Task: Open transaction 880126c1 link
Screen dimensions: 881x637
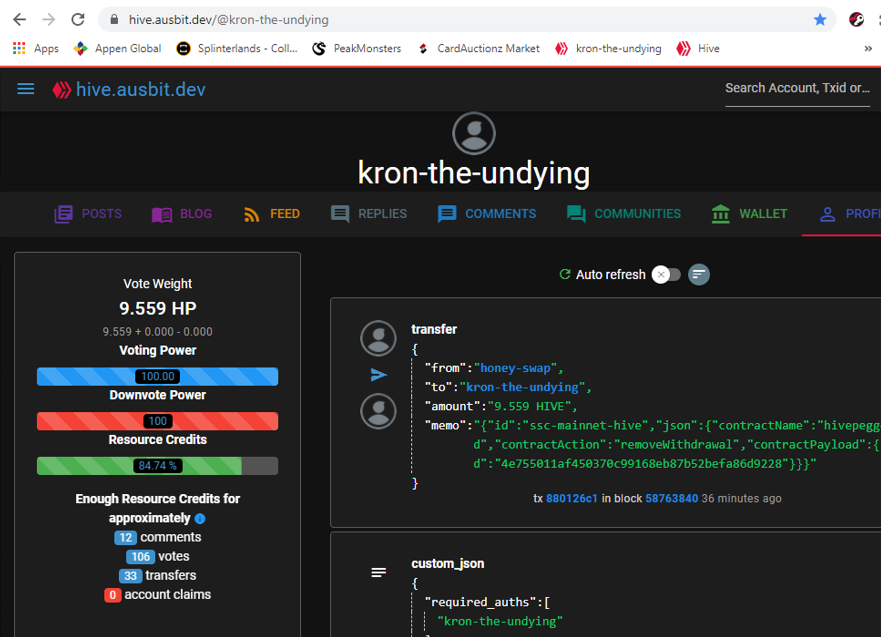Action: pyautogui.click(x=571, y=498)
